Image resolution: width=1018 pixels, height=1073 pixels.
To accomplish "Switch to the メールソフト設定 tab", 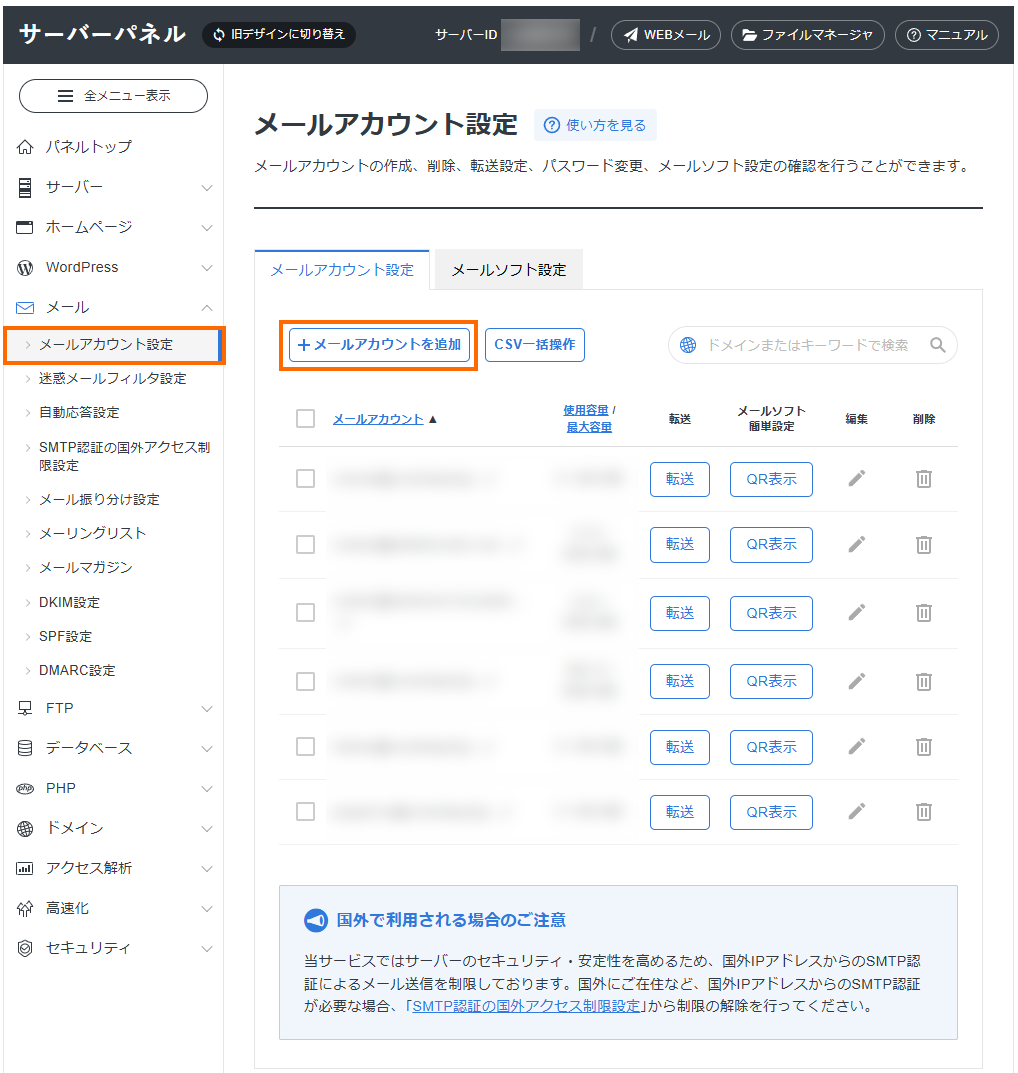I will (509, 270).
